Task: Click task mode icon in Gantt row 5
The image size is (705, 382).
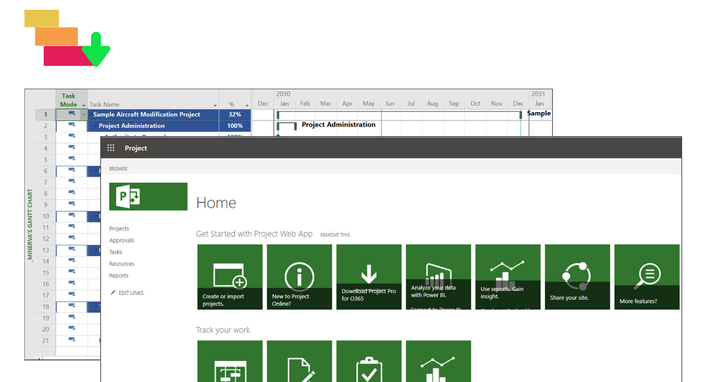Action: point(71,158)
